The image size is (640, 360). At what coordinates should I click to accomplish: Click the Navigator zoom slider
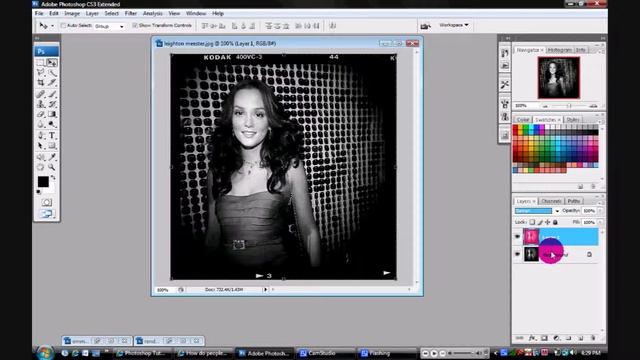(x=569, y=106)
